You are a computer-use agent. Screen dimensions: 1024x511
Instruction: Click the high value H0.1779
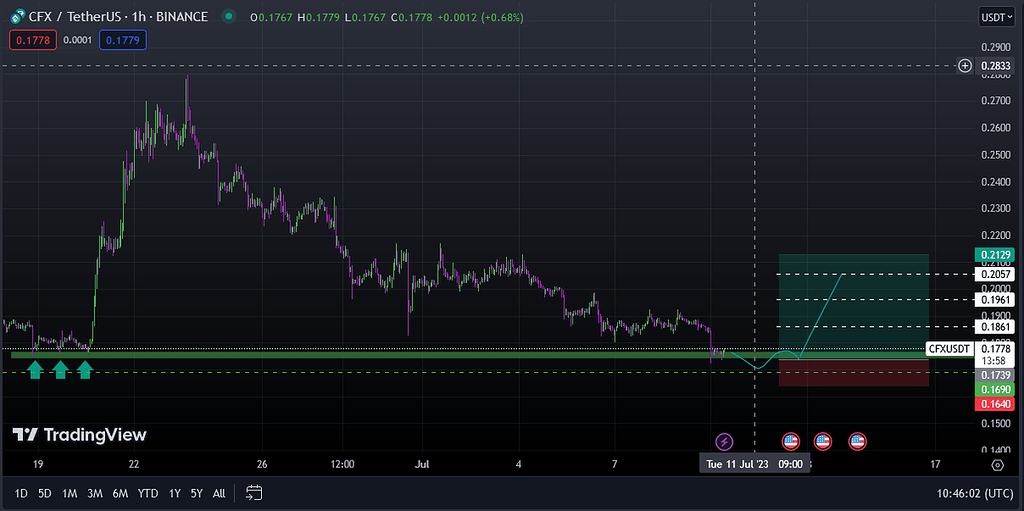click(x=318, y=18)
